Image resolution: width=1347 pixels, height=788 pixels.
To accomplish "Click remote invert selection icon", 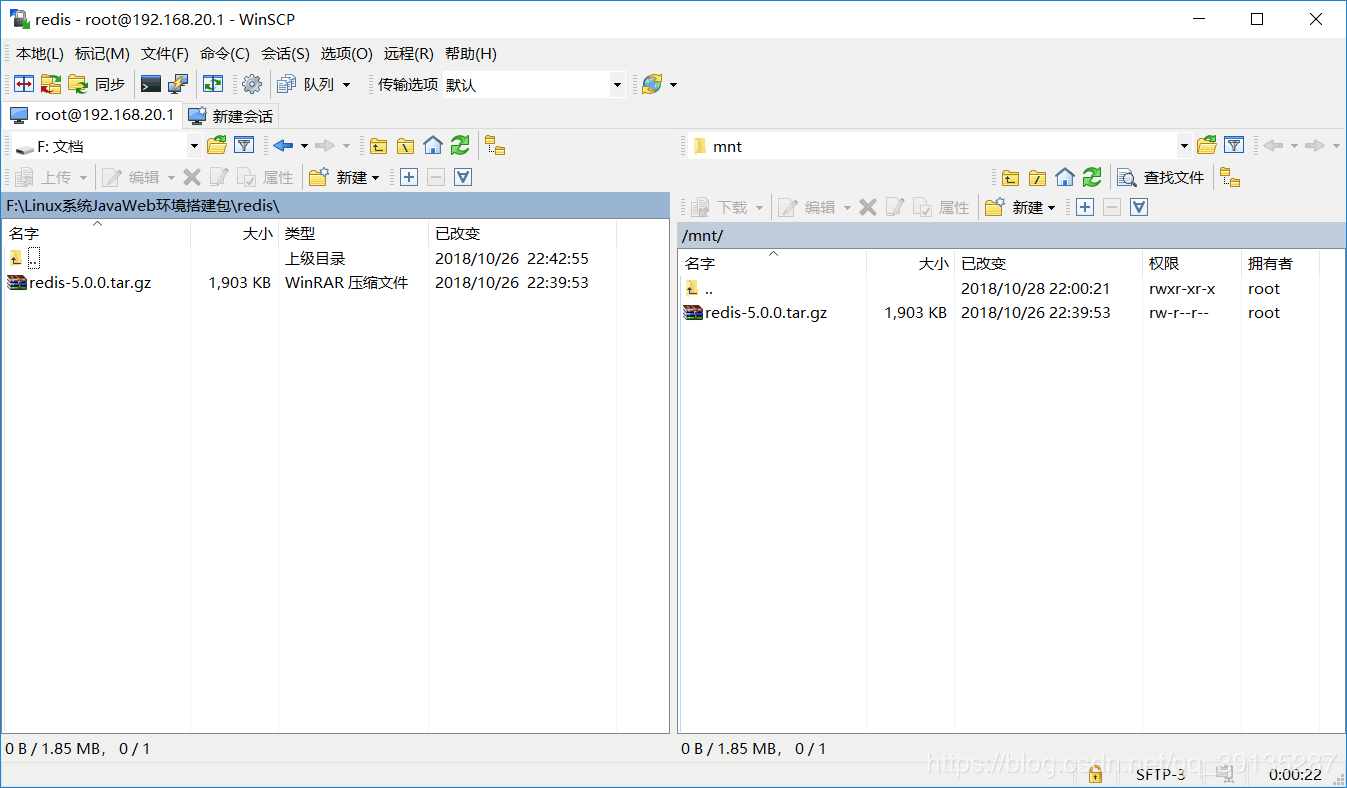I will [1138, 207].
